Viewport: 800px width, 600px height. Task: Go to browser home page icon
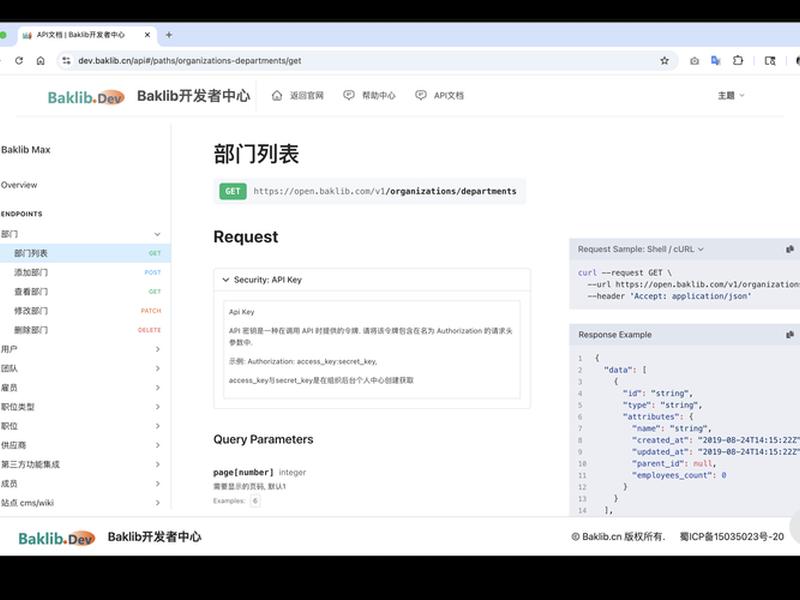point(41,61)
